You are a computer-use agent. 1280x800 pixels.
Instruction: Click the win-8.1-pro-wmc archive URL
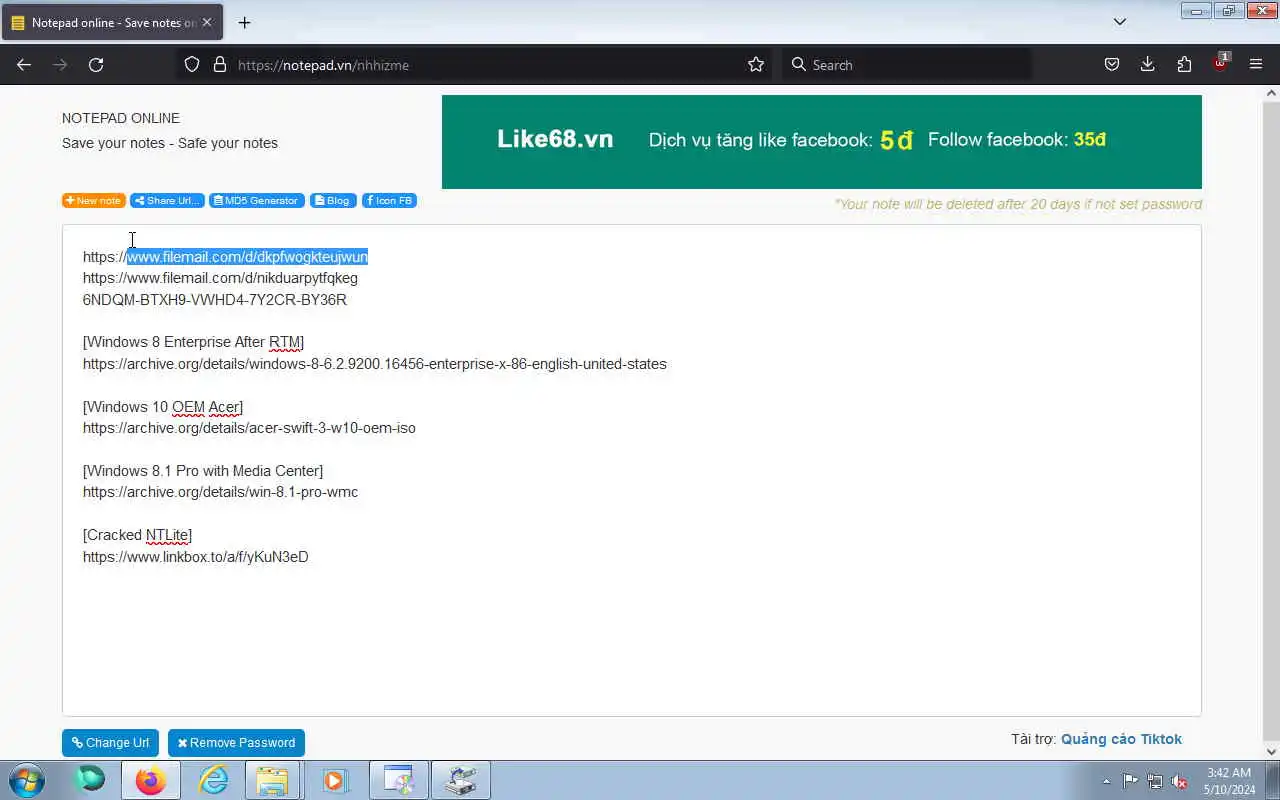(220, 492)
